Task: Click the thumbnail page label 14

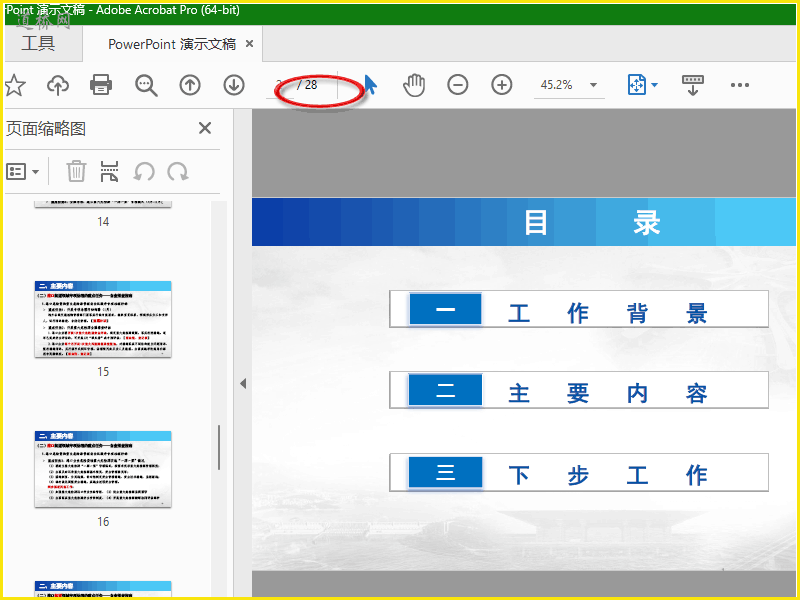Action: click(x=103, y=222)
